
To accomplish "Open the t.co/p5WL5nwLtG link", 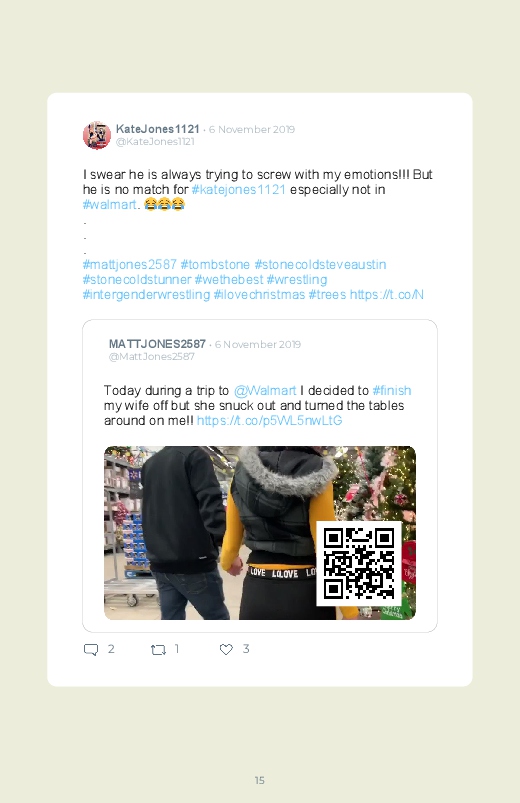I will 269,421.
